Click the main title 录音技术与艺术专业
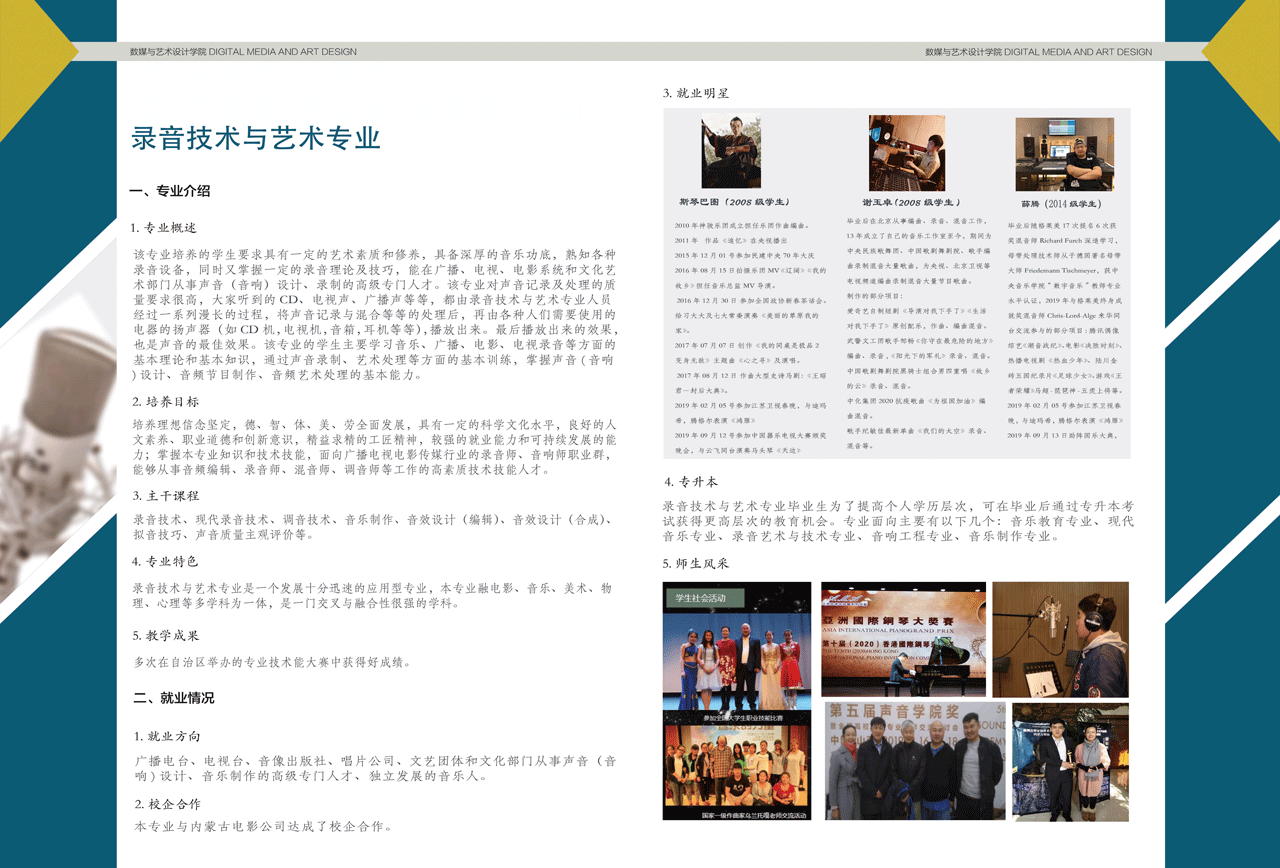 point(256,137)
